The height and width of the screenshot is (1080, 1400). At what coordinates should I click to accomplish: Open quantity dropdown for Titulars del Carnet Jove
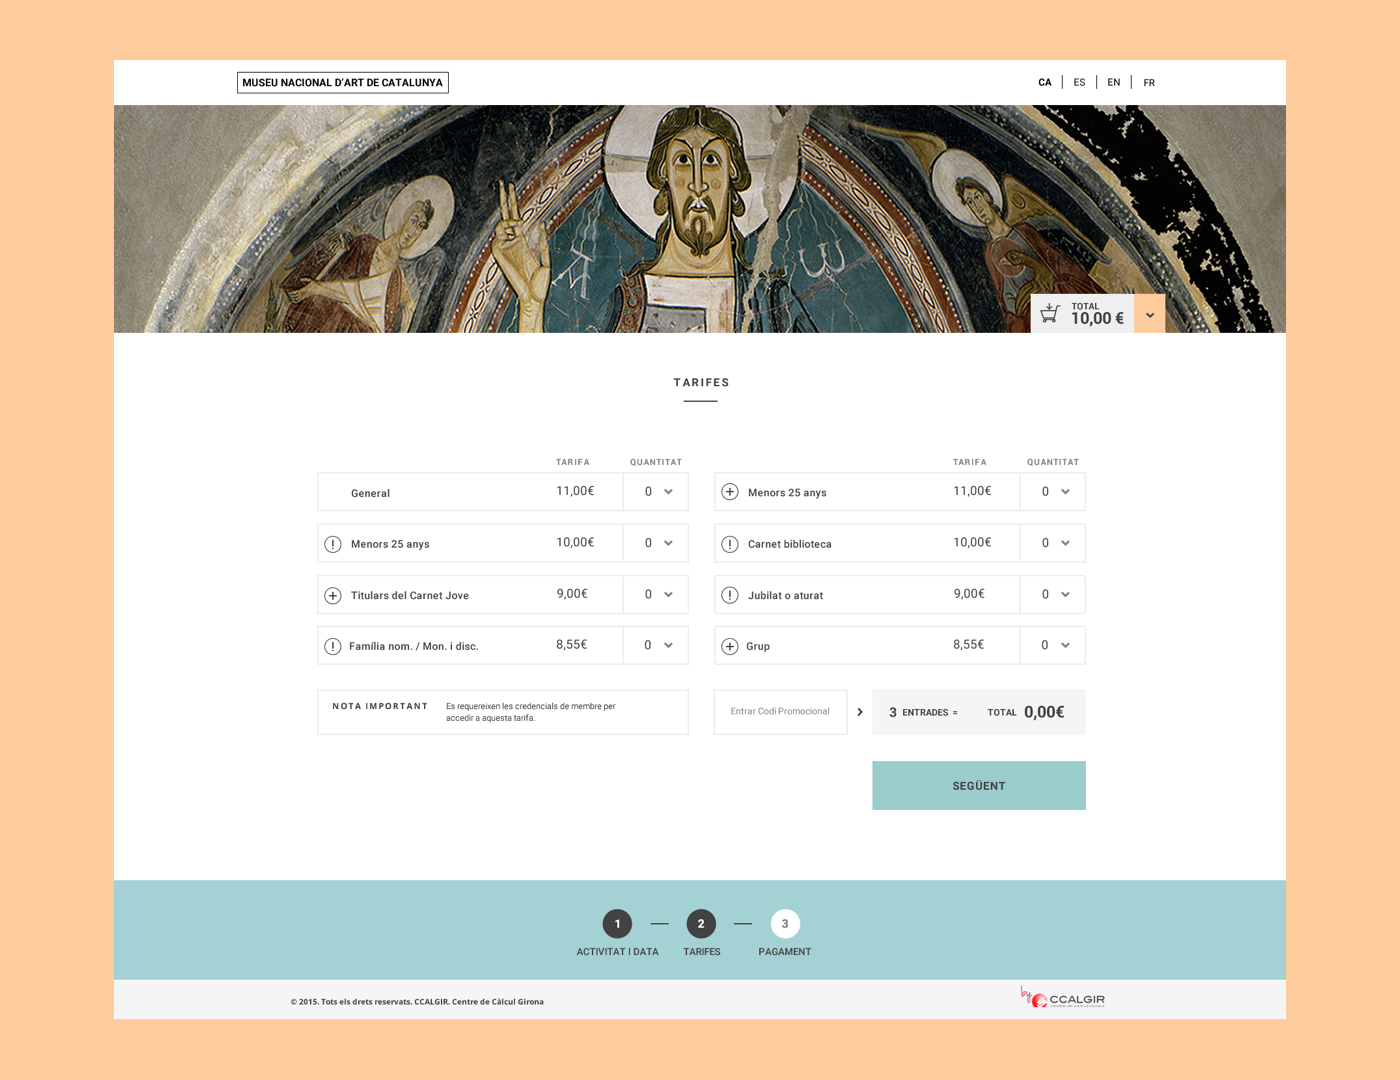click(x=656, y=594)
